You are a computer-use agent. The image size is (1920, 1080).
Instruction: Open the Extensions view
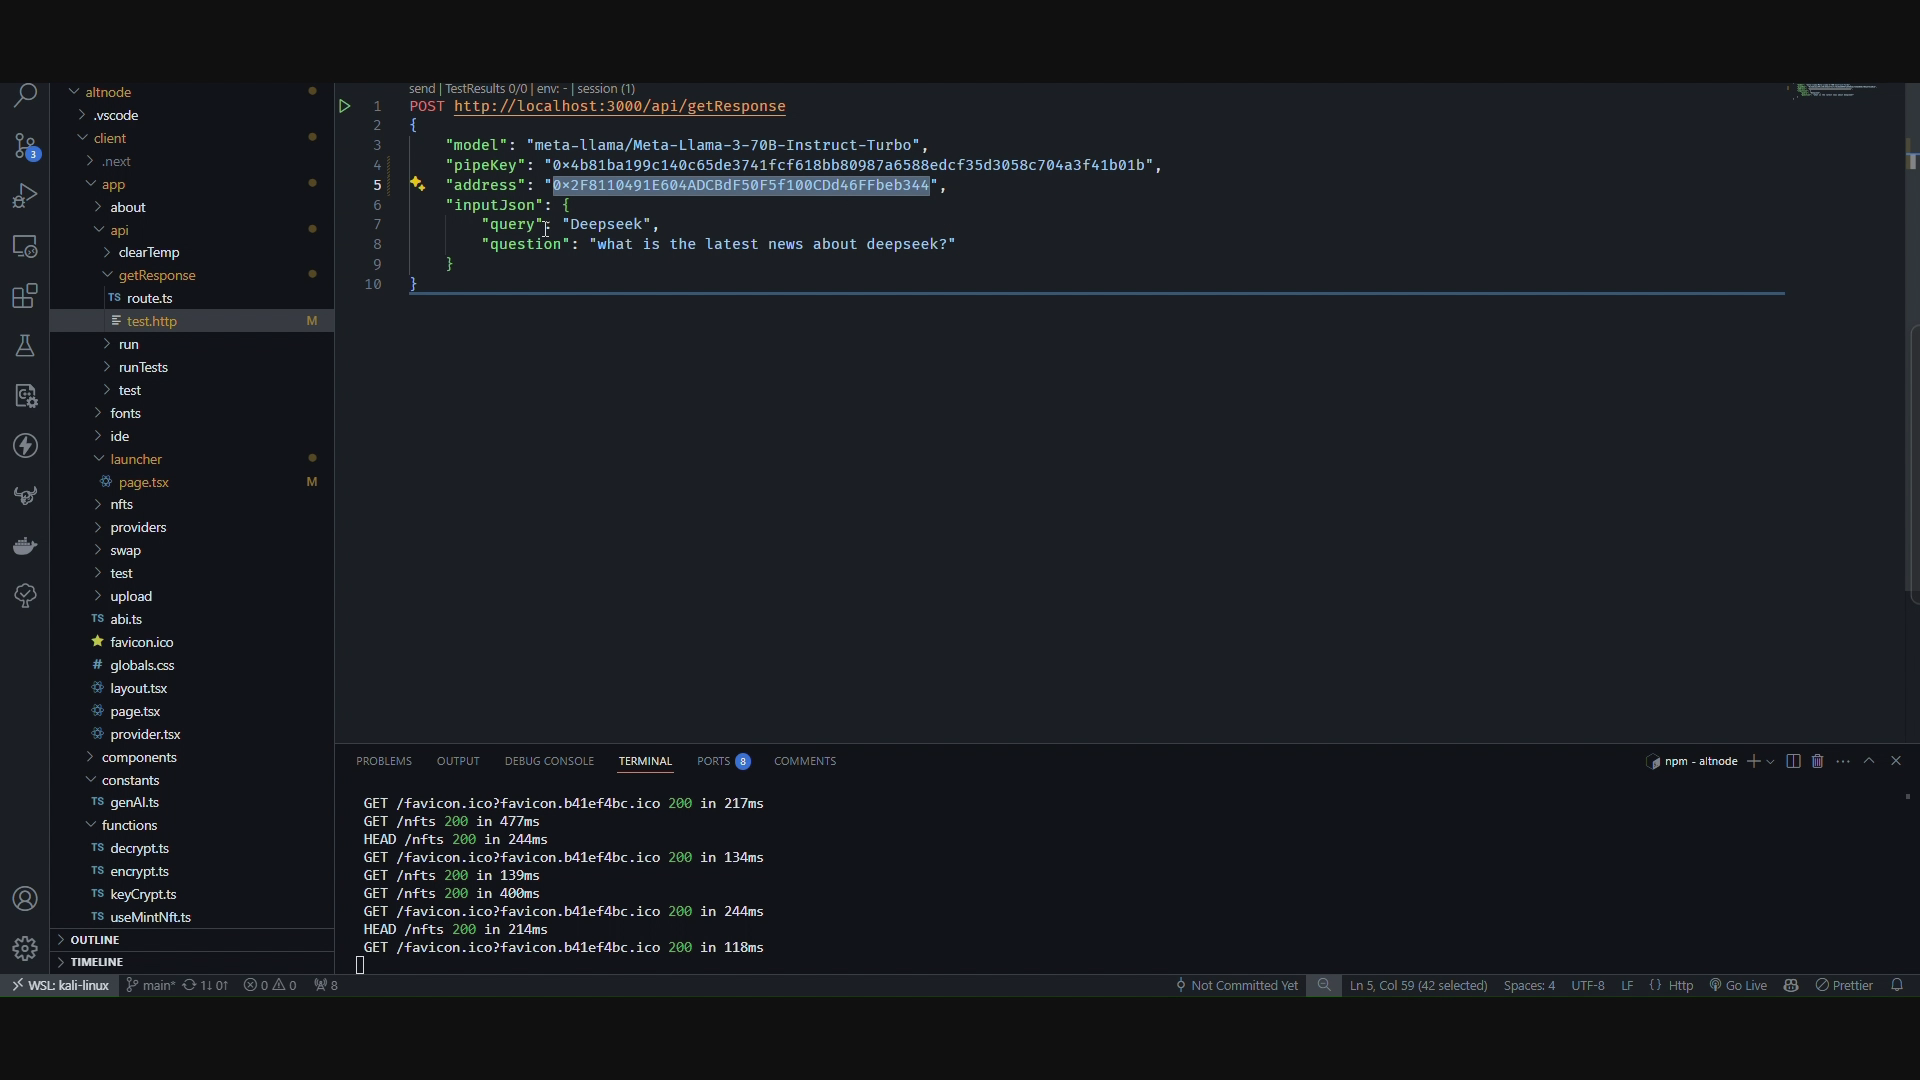click(25, 296)
